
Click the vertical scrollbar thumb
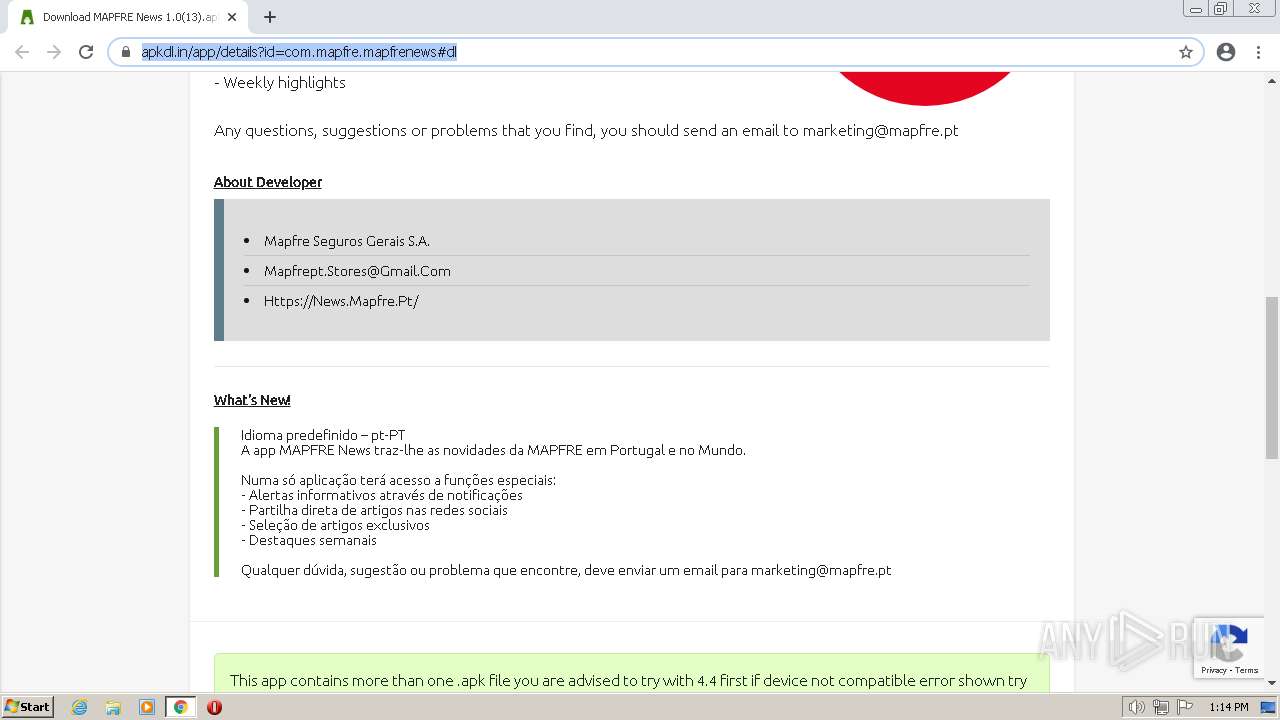[x=1271, y=377]
